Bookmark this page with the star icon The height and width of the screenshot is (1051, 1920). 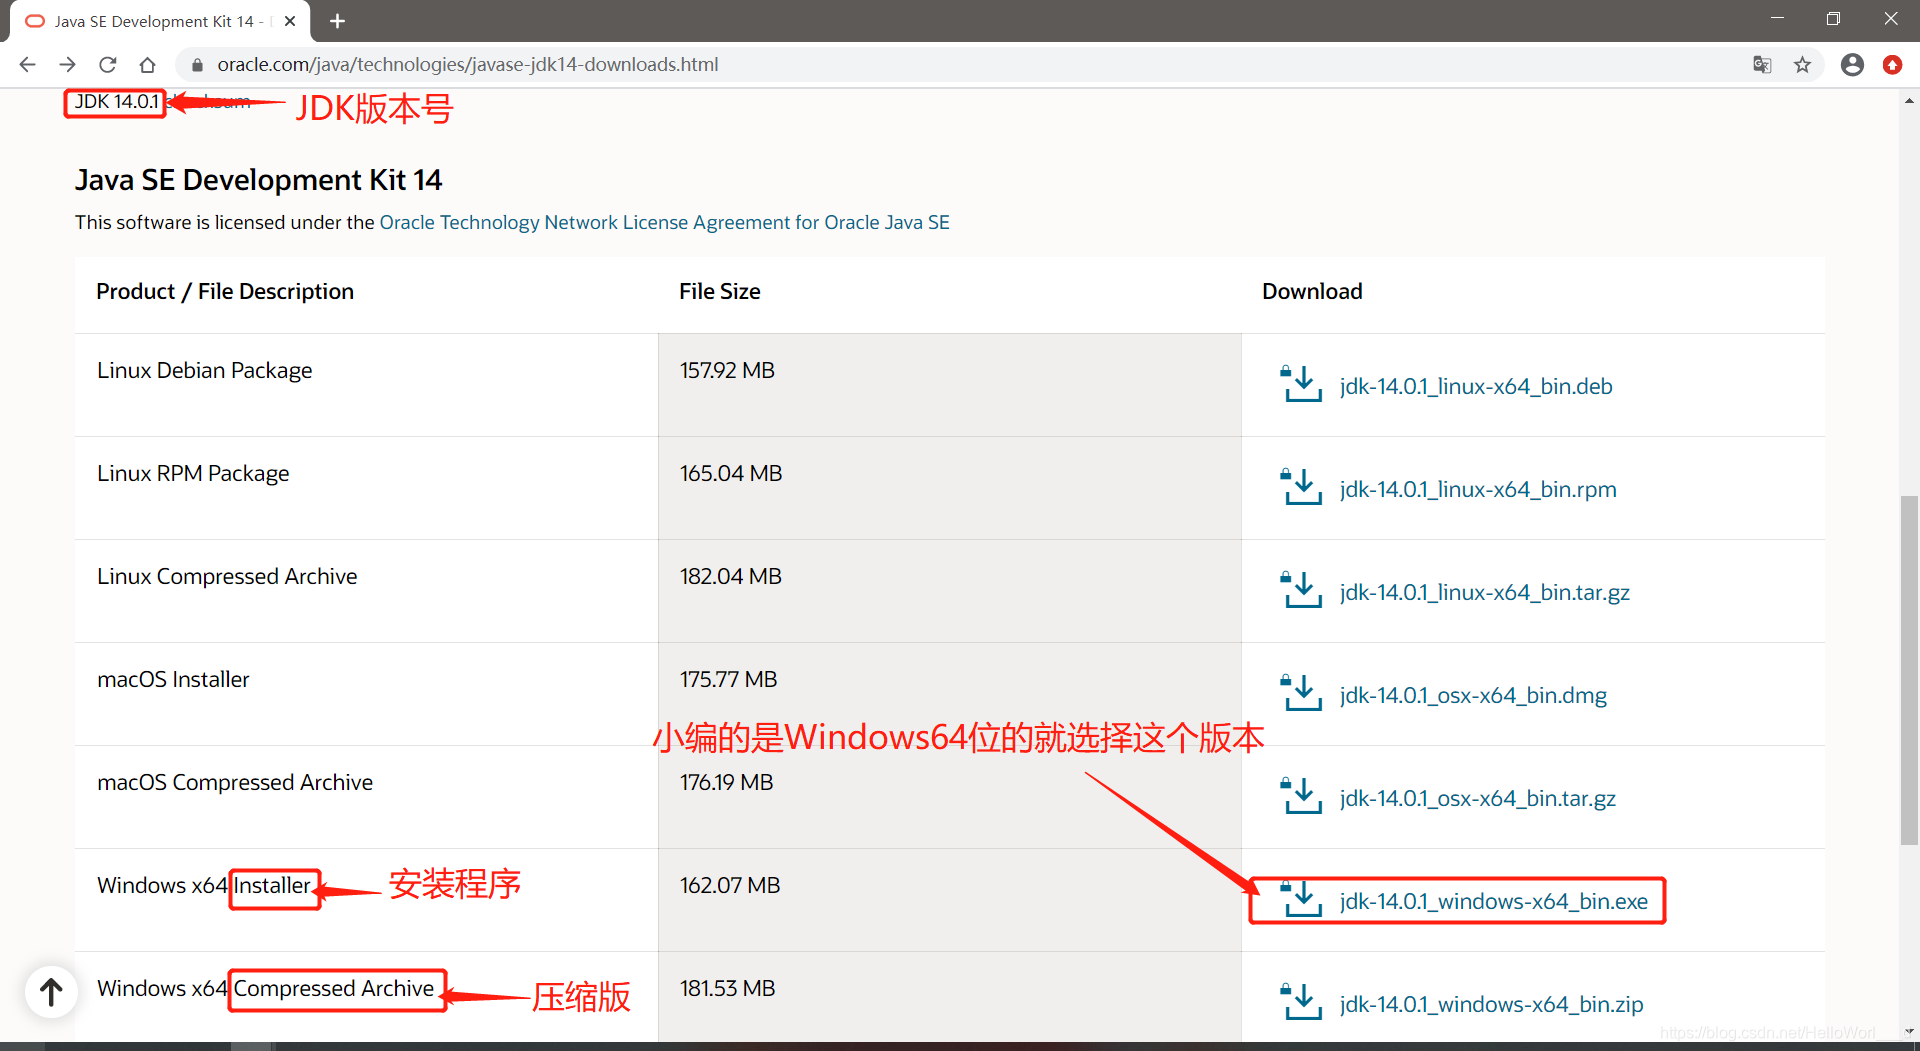pos(1802,65)
